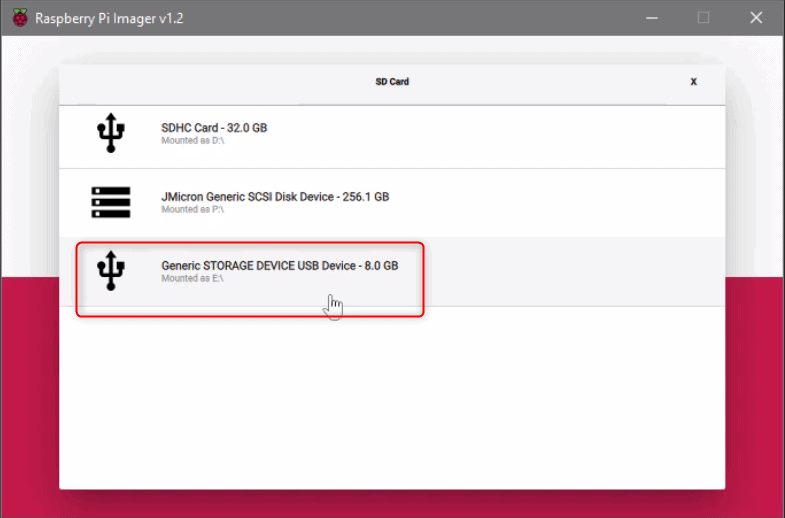Click the USB icon beside Generic STORAGE DEVICE
The width and height of the screenshot is (785, 518).
pyautogui.click(x=111, y=271)
